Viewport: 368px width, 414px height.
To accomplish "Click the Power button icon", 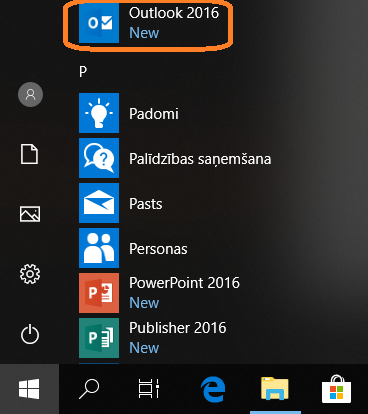I will pos(30,334).
